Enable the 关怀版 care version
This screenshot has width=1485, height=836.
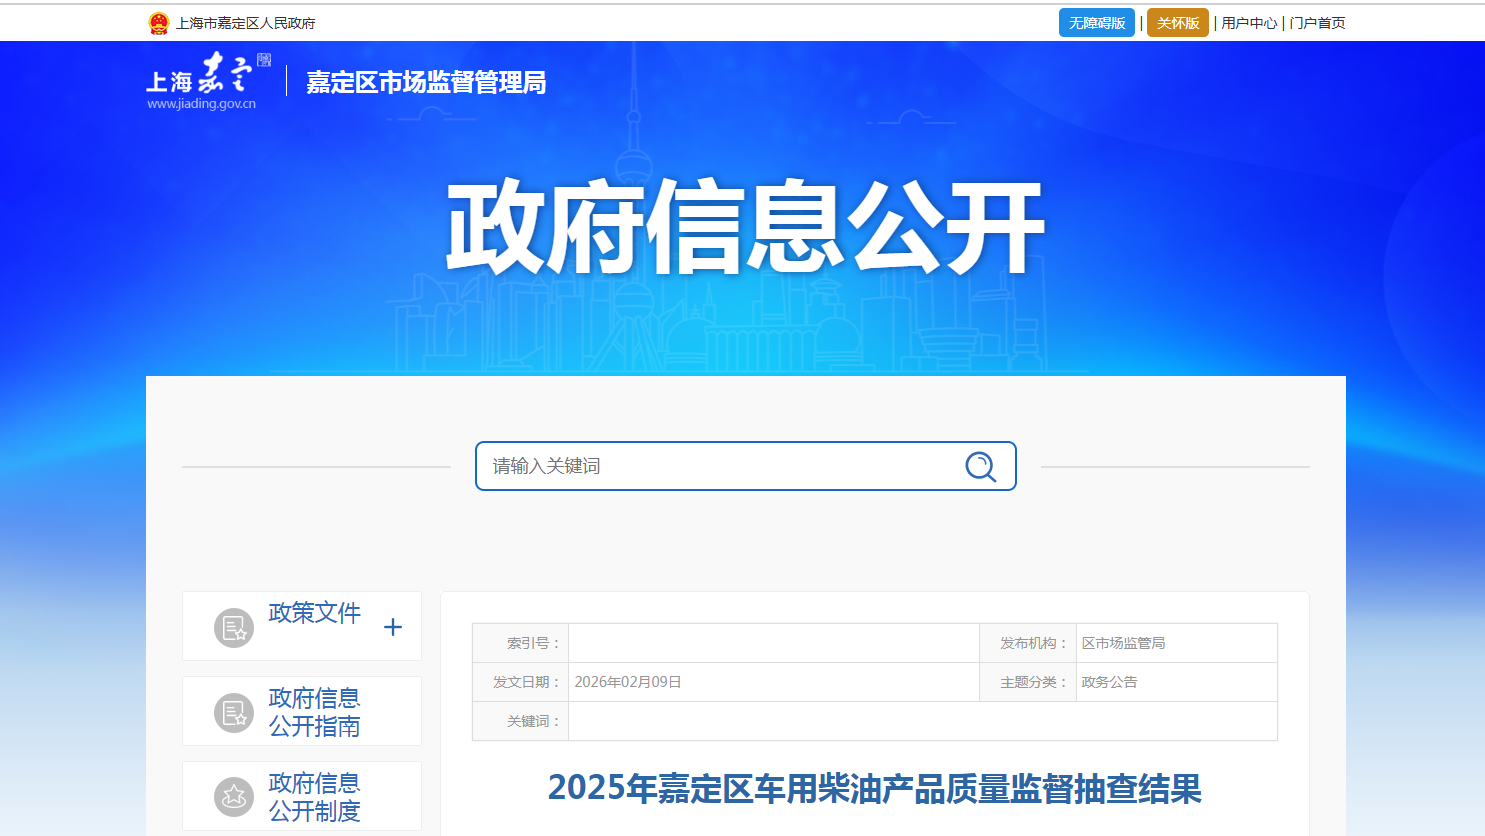click(1177, 23)
